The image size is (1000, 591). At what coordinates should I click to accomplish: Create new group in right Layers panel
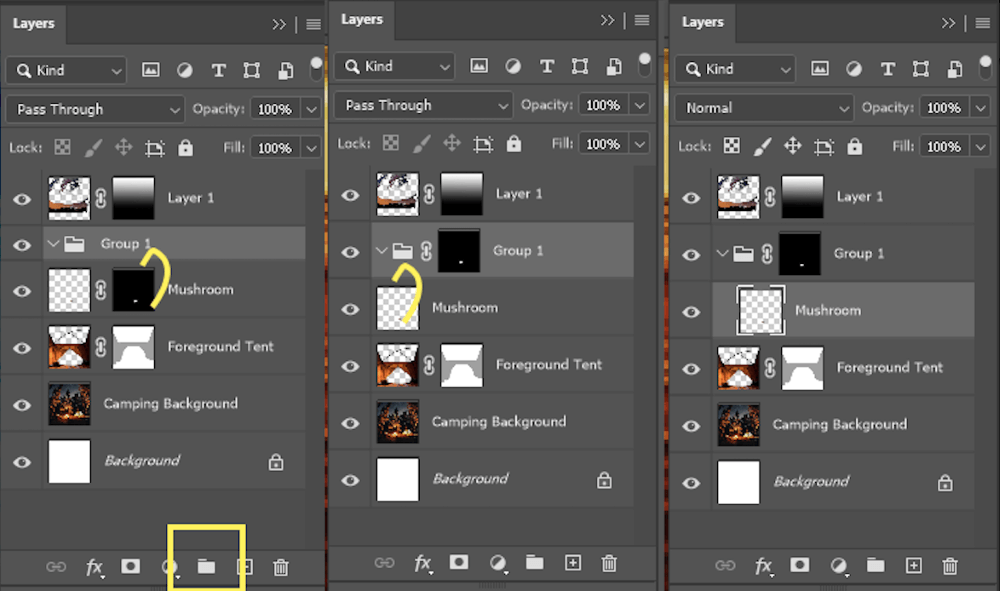875,565
